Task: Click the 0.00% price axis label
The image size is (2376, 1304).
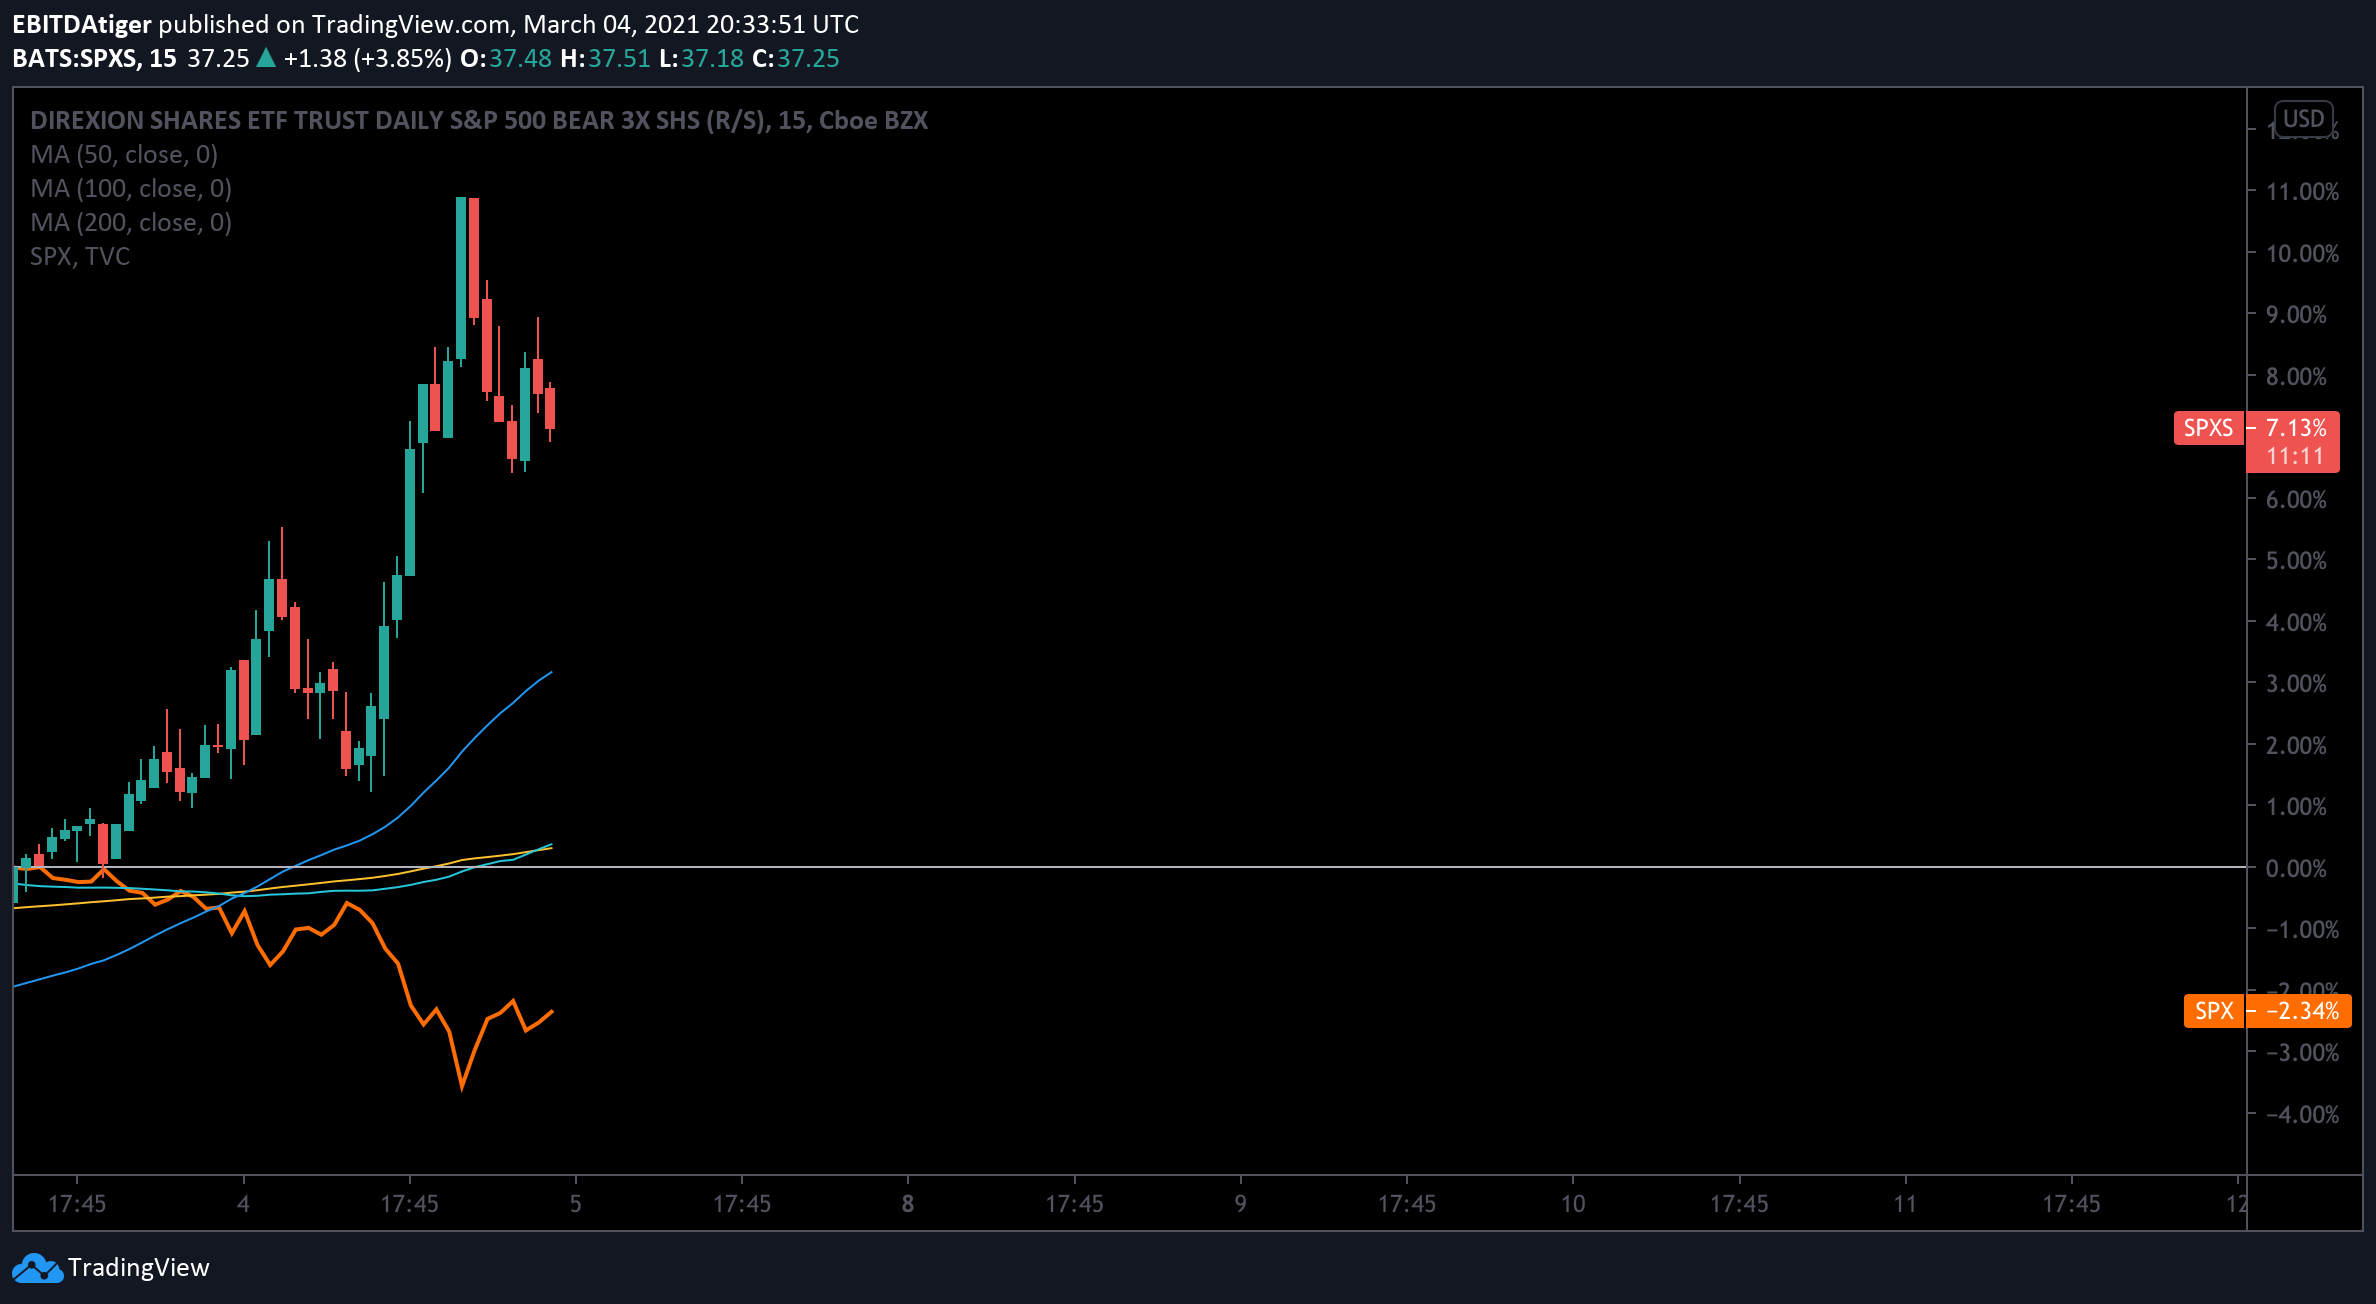Action: 2296,868
